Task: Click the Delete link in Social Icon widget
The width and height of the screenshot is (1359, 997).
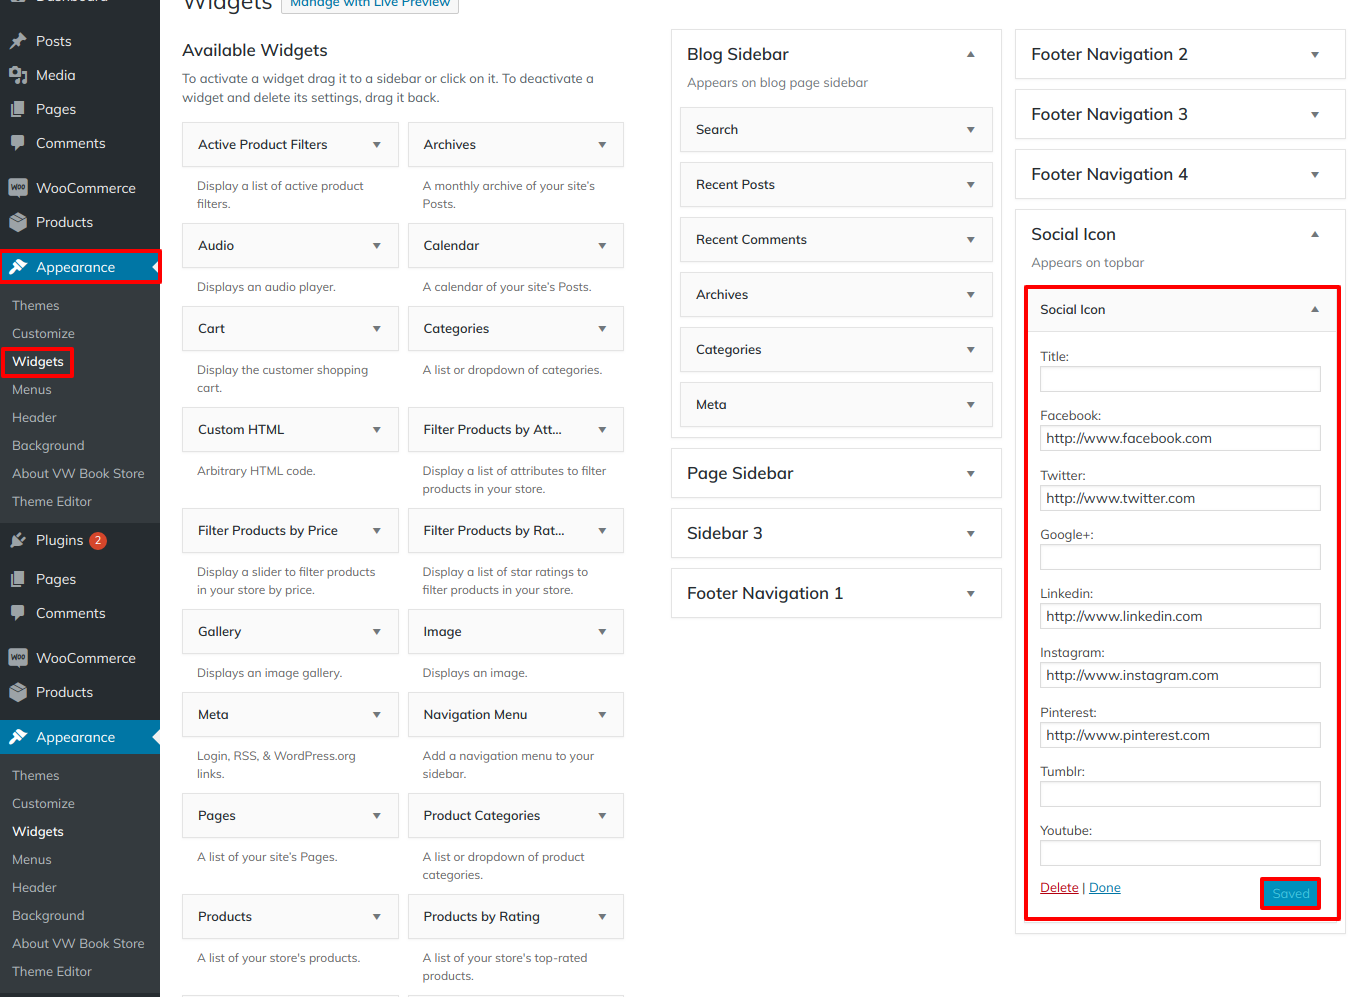Action: (x=1059, y=888)
